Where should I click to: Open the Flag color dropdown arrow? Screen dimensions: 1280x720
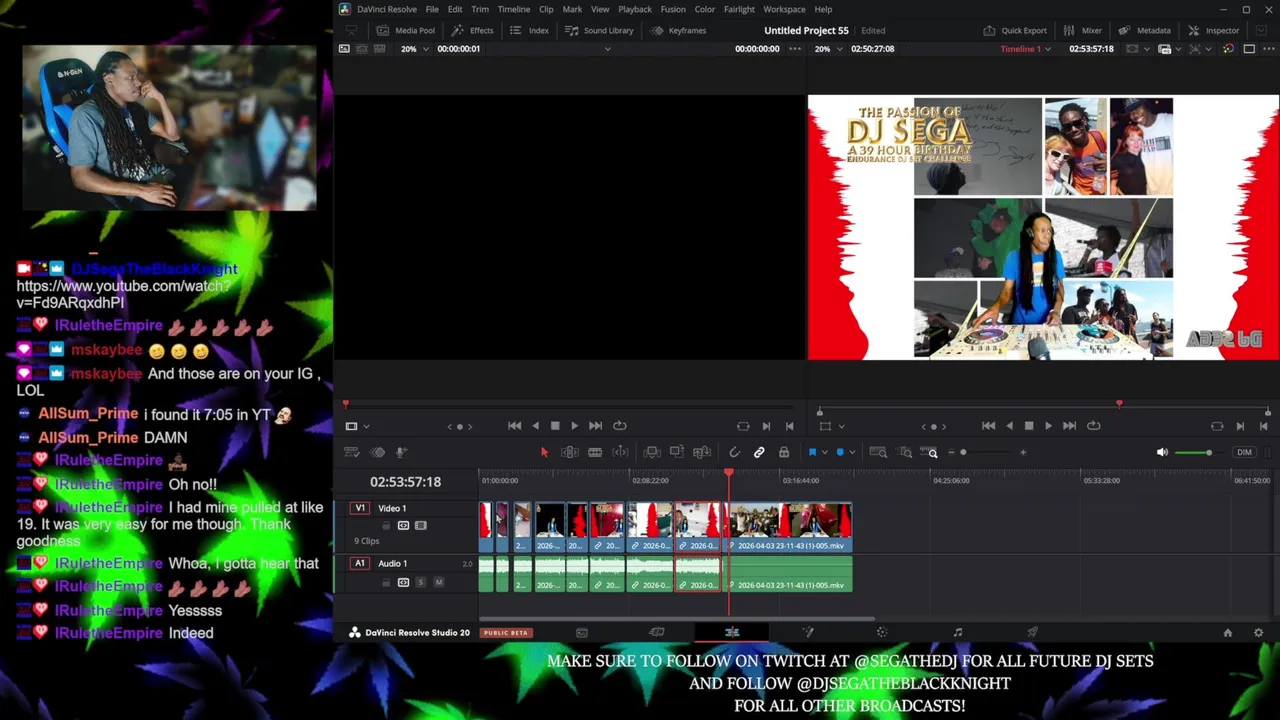click(824, 453)
